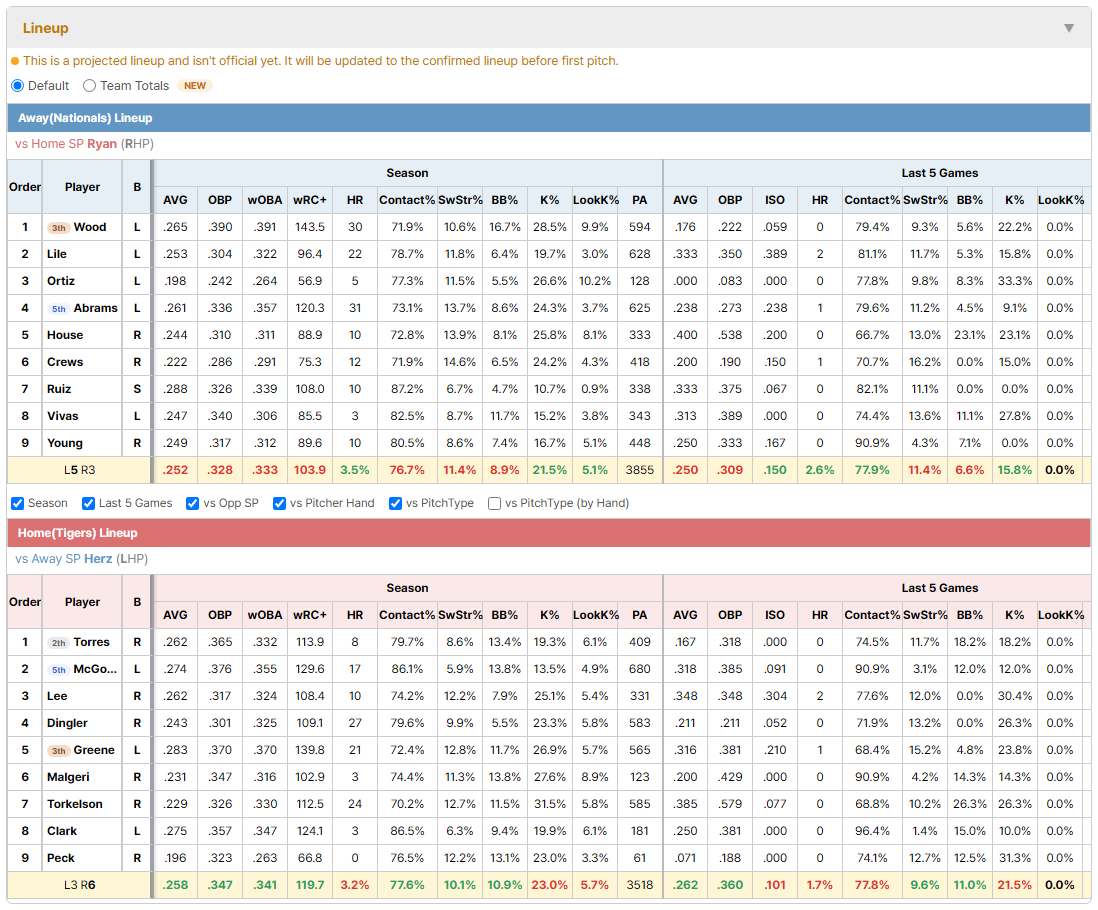Viewport: 1098px width, 910px height.
Task: Select the Default view radio button
Action: (18, 85)
